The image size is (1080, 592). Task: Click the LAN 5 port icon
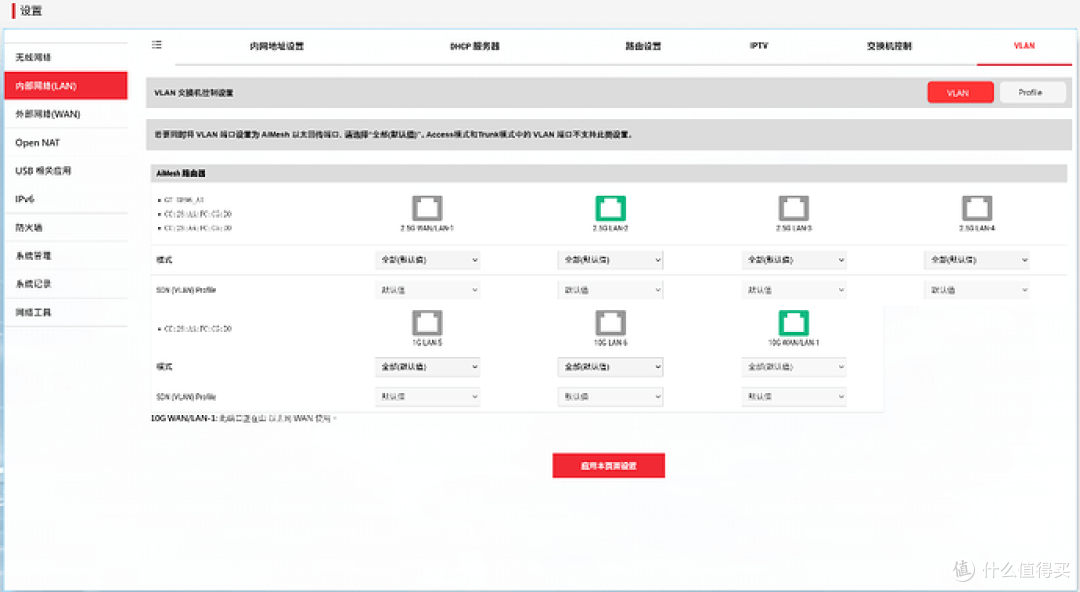(427, 323)
